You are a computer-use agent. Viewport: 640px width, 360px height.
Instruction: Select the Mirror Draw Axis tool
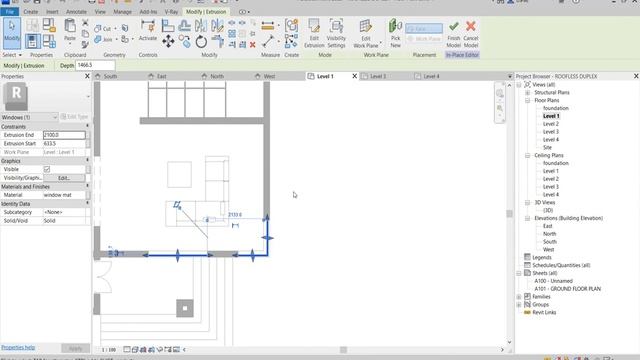[217, 26]
